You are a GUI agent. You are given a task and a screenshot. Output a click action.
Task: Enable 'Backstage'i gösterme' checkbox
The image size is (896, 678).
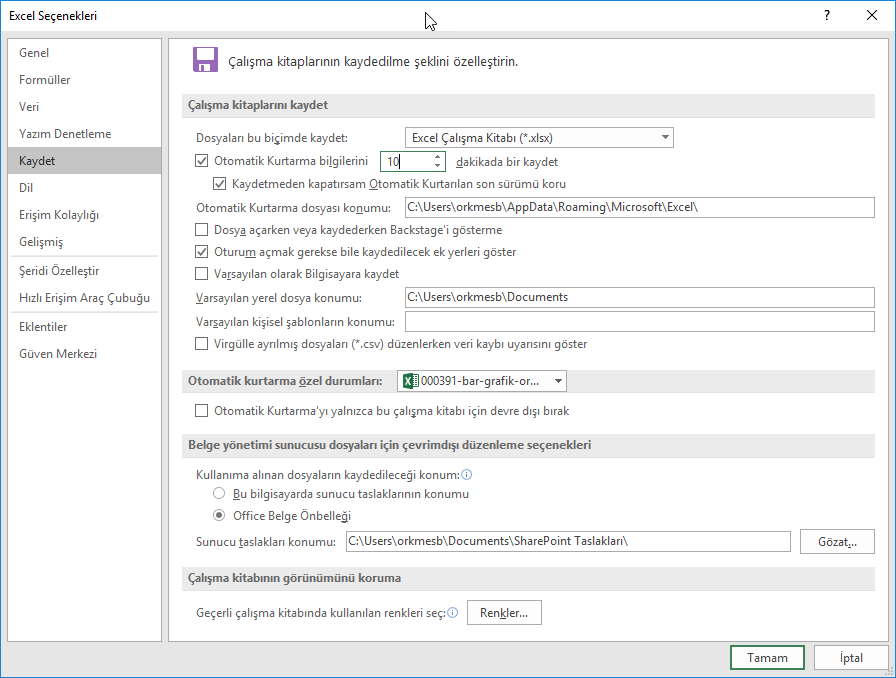tap(201, 230)
